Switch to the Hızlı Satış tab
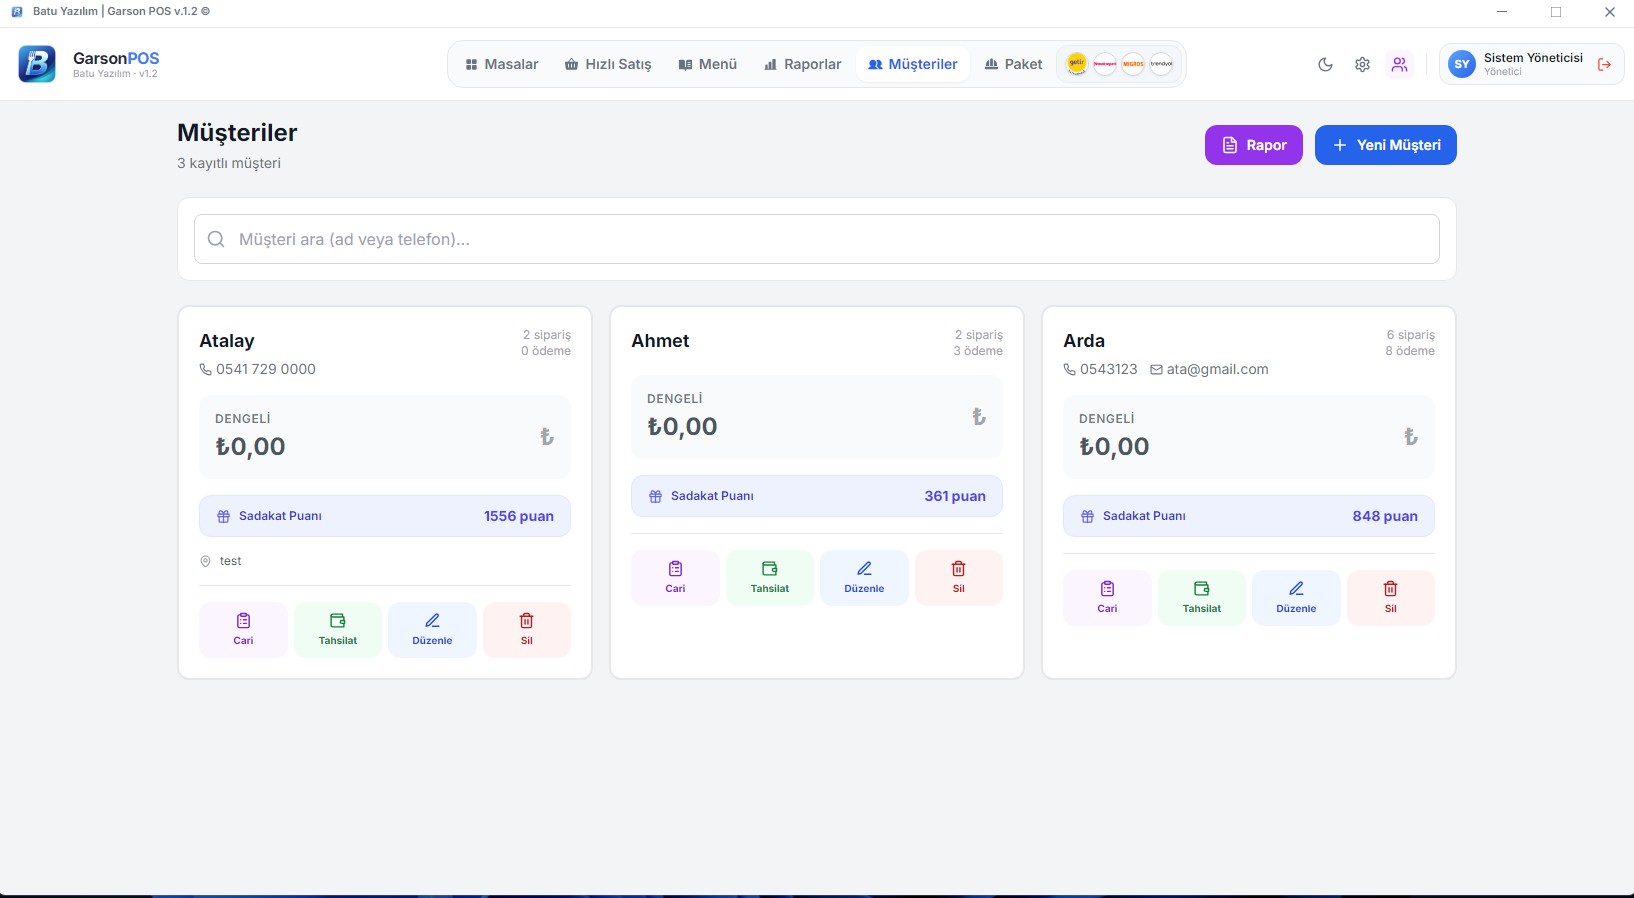 click(608, 64)
